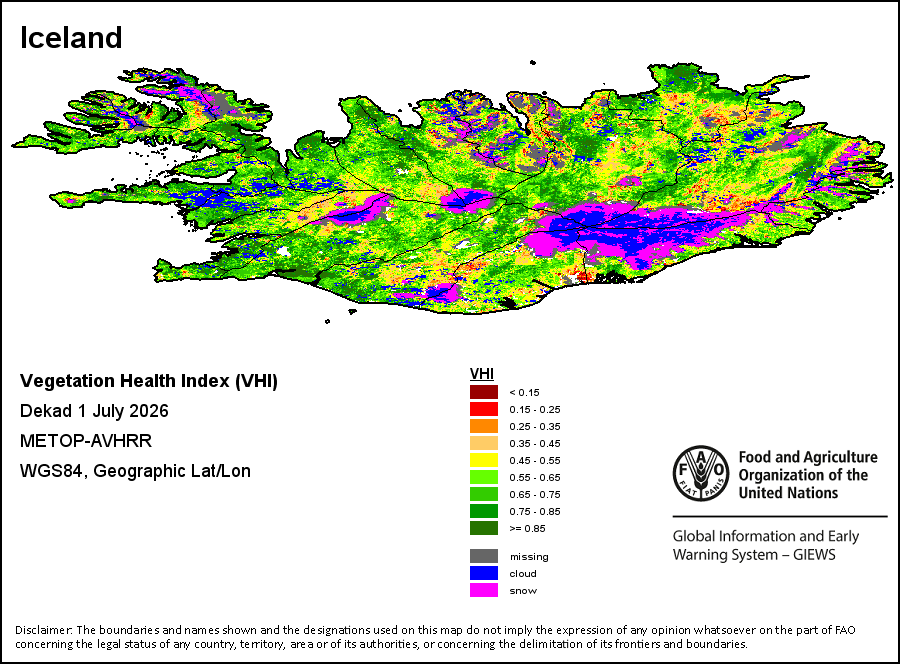
Task: Select the yellow 0.45 - 0.55 legend swatch
Action: coord(484,460)
